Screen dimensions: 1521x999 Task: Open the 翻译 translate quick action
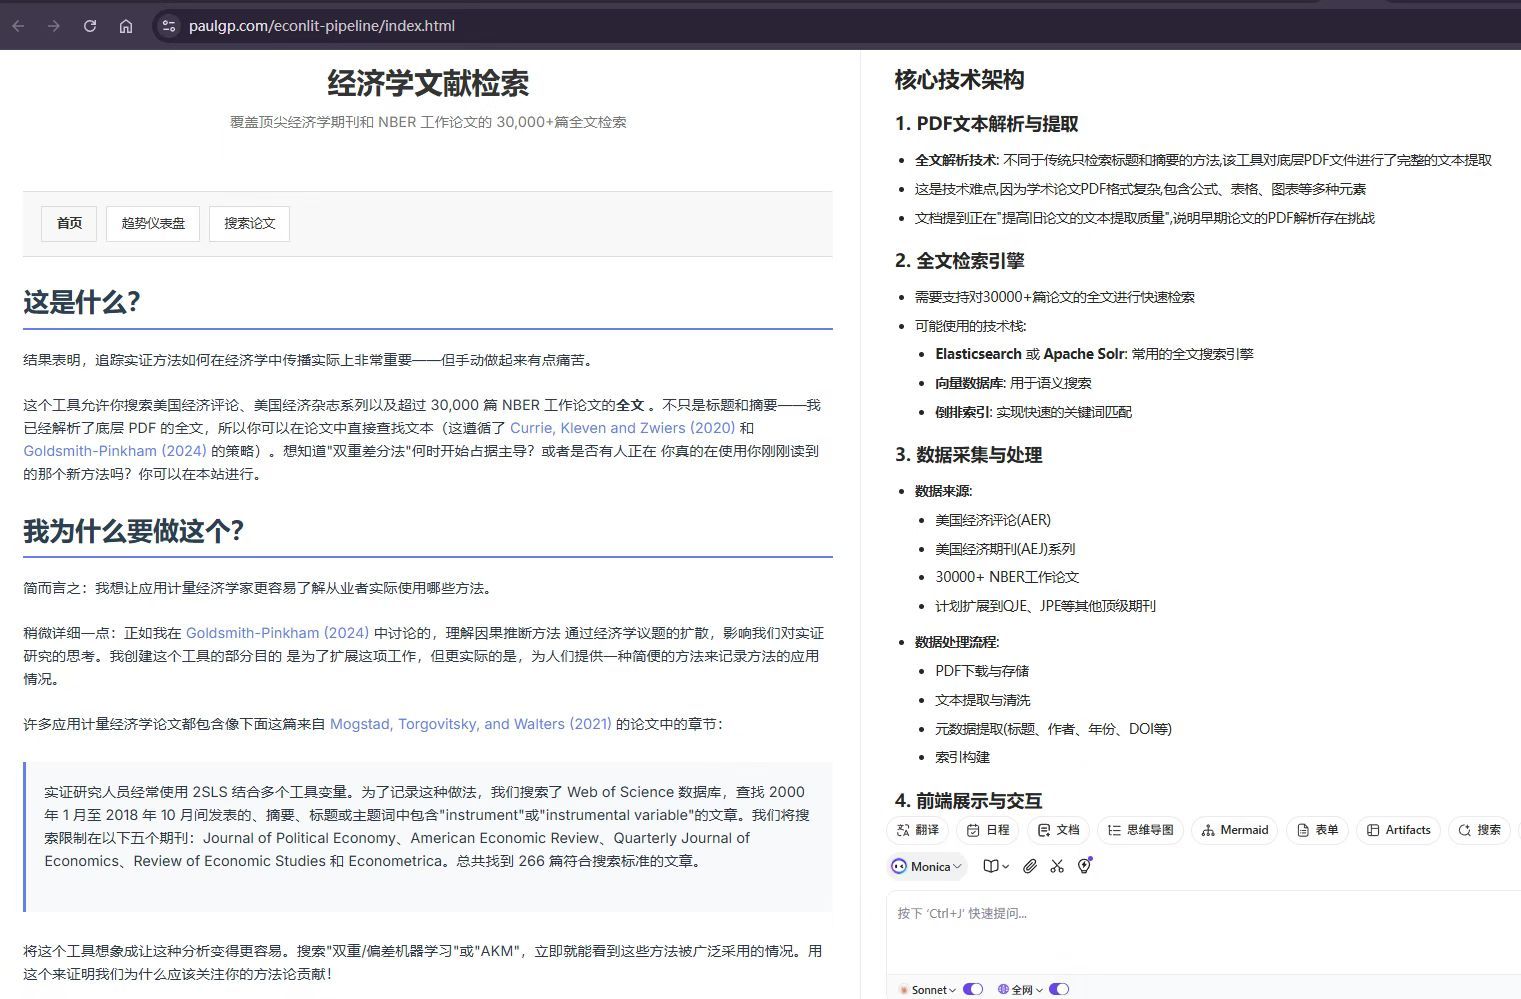[x=918, y=830]
